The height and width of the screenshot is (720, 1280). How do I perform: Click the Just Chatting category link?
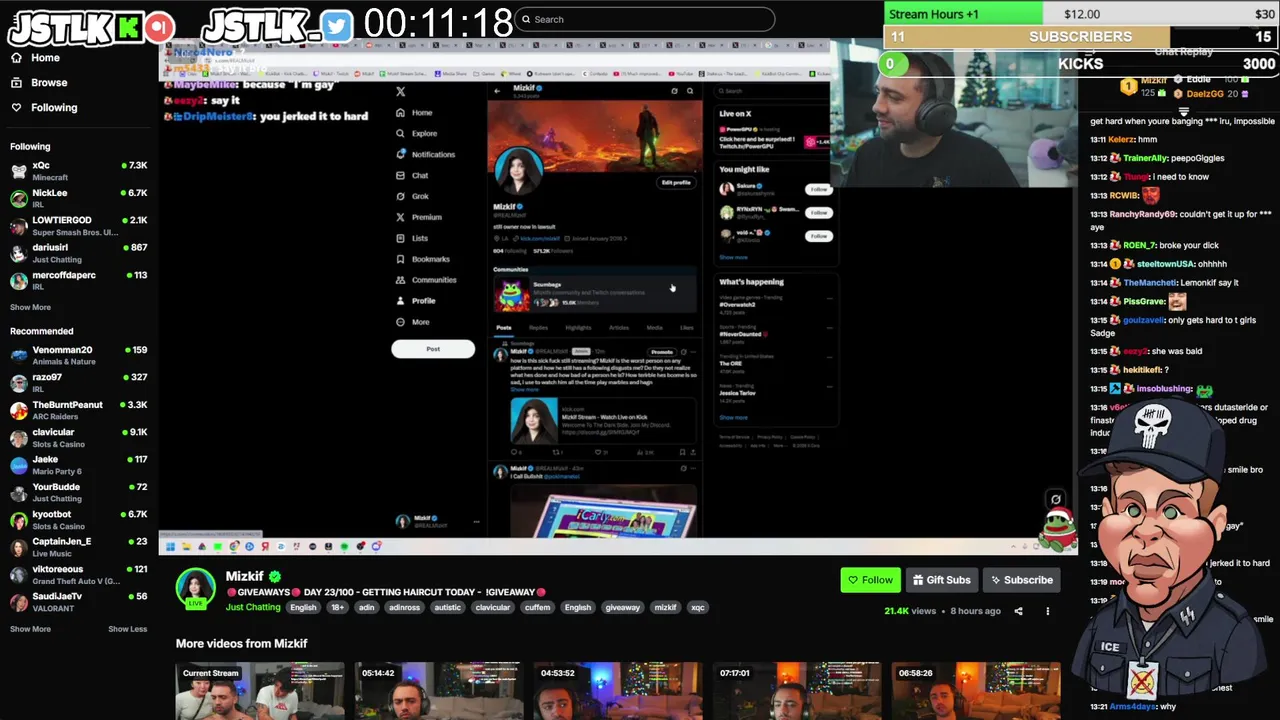pyautogui.click(x=253, y=607)
